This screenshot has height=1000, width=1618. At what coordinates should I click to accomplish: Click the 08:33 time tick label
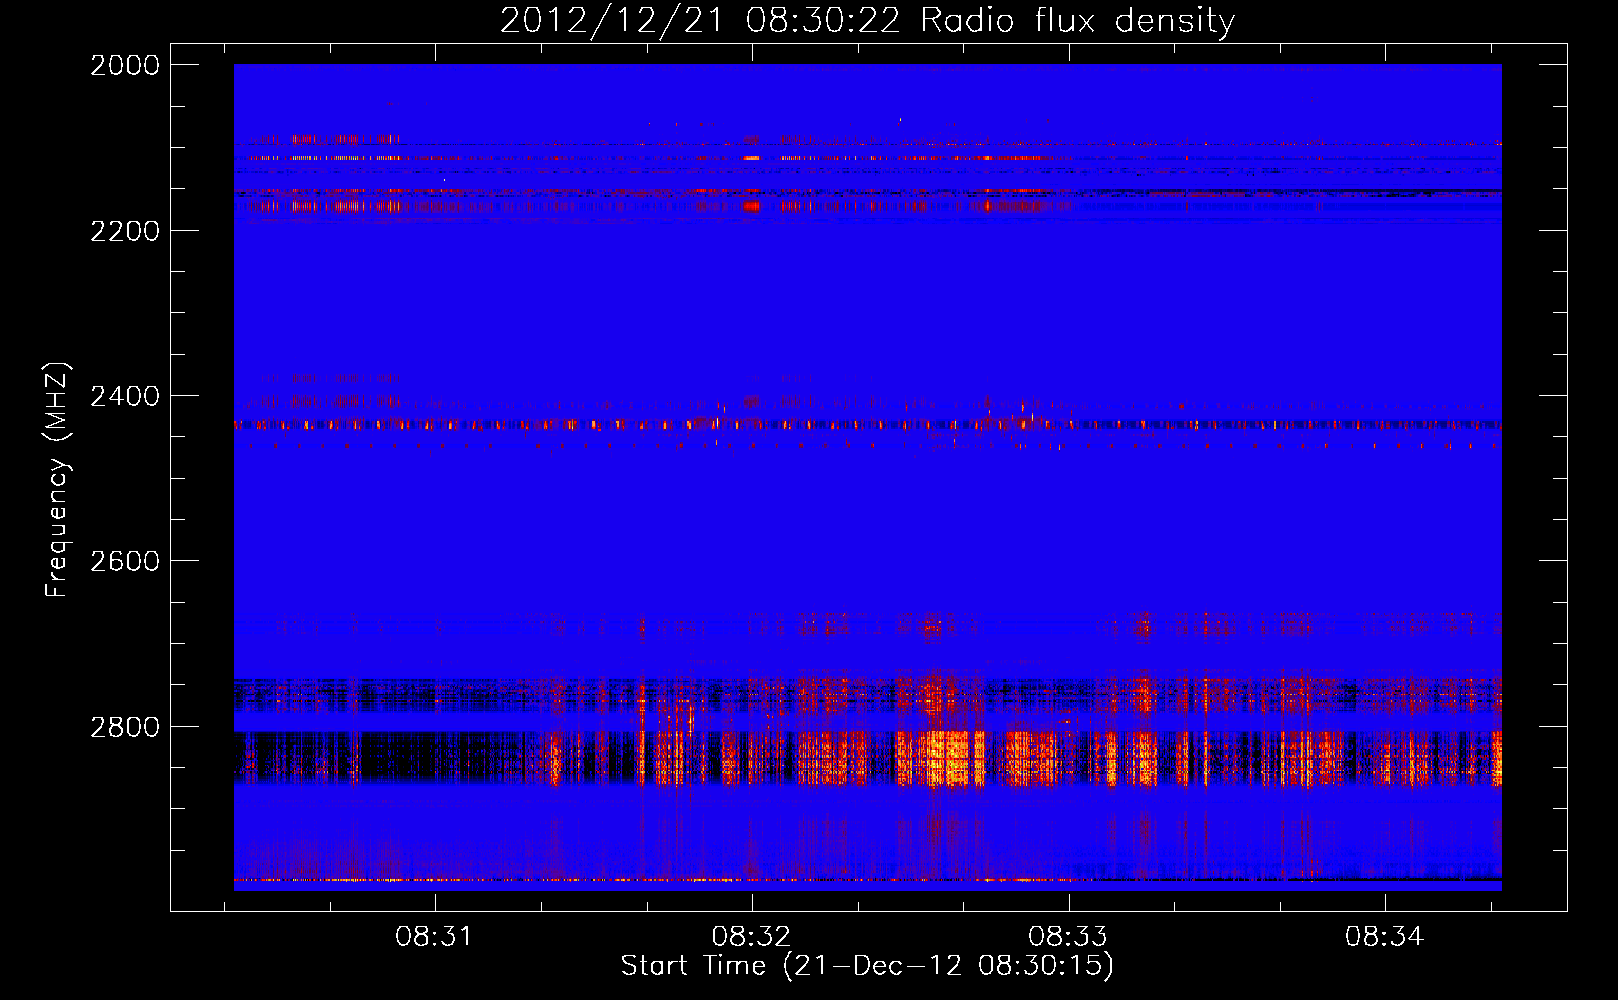pyautogui.click(x=1068, y=936)
